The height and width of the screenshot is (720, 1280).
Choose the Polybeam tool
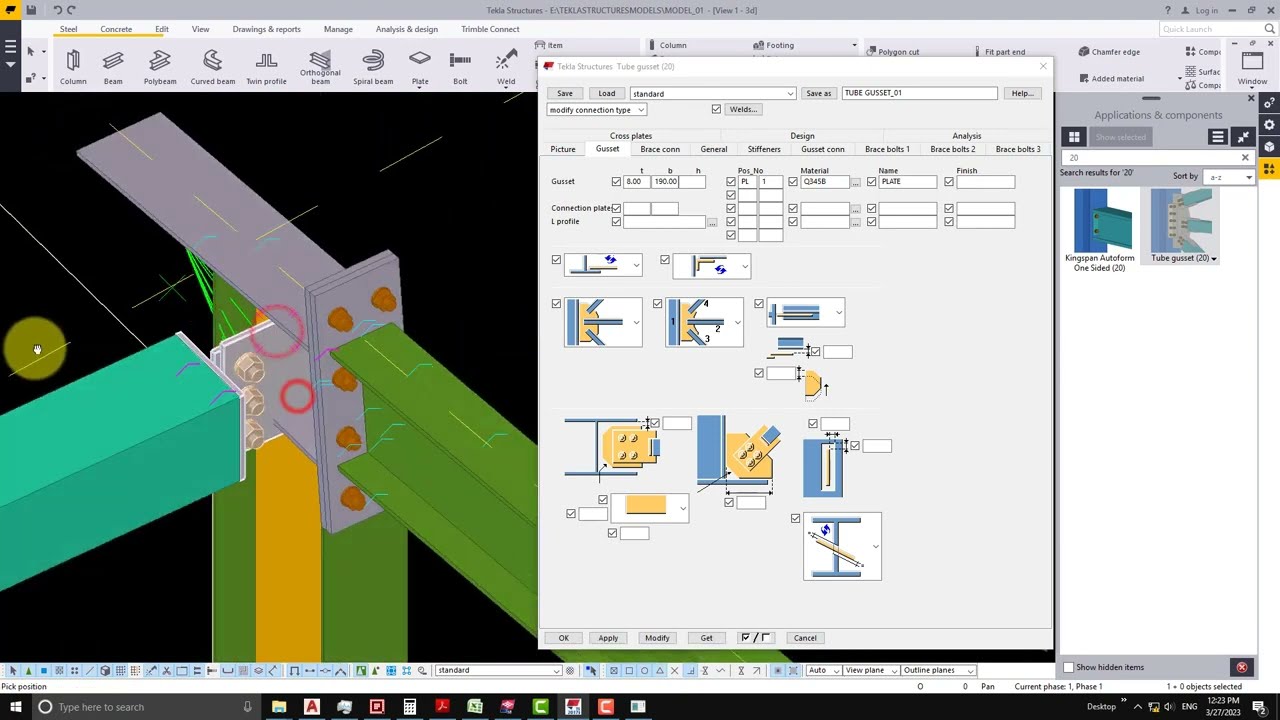click(160, 67)
